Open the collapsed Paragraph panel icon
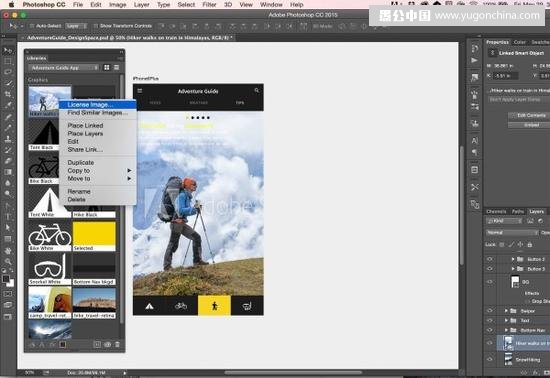The width and height of the screenshot is (550, 378). (475, 152)
